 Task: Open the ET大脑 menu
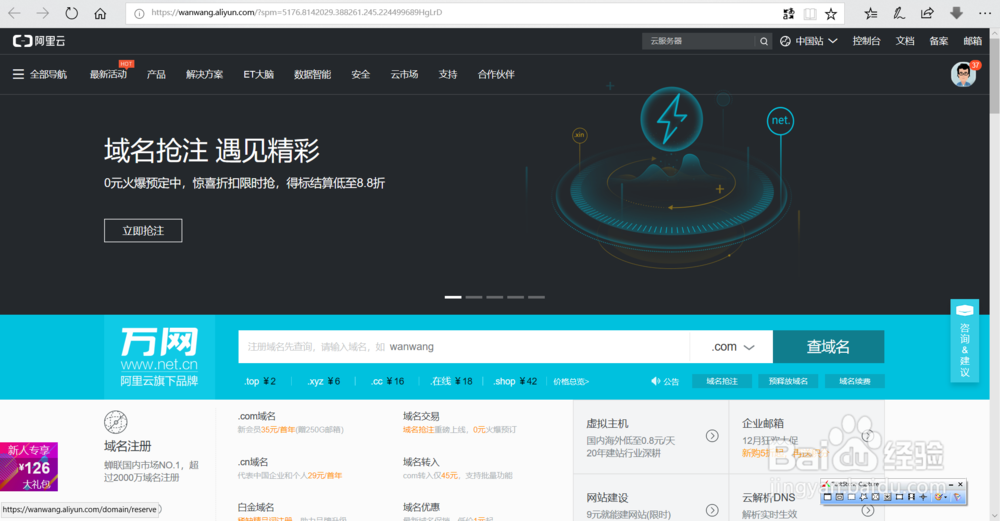tap(258, 75)
